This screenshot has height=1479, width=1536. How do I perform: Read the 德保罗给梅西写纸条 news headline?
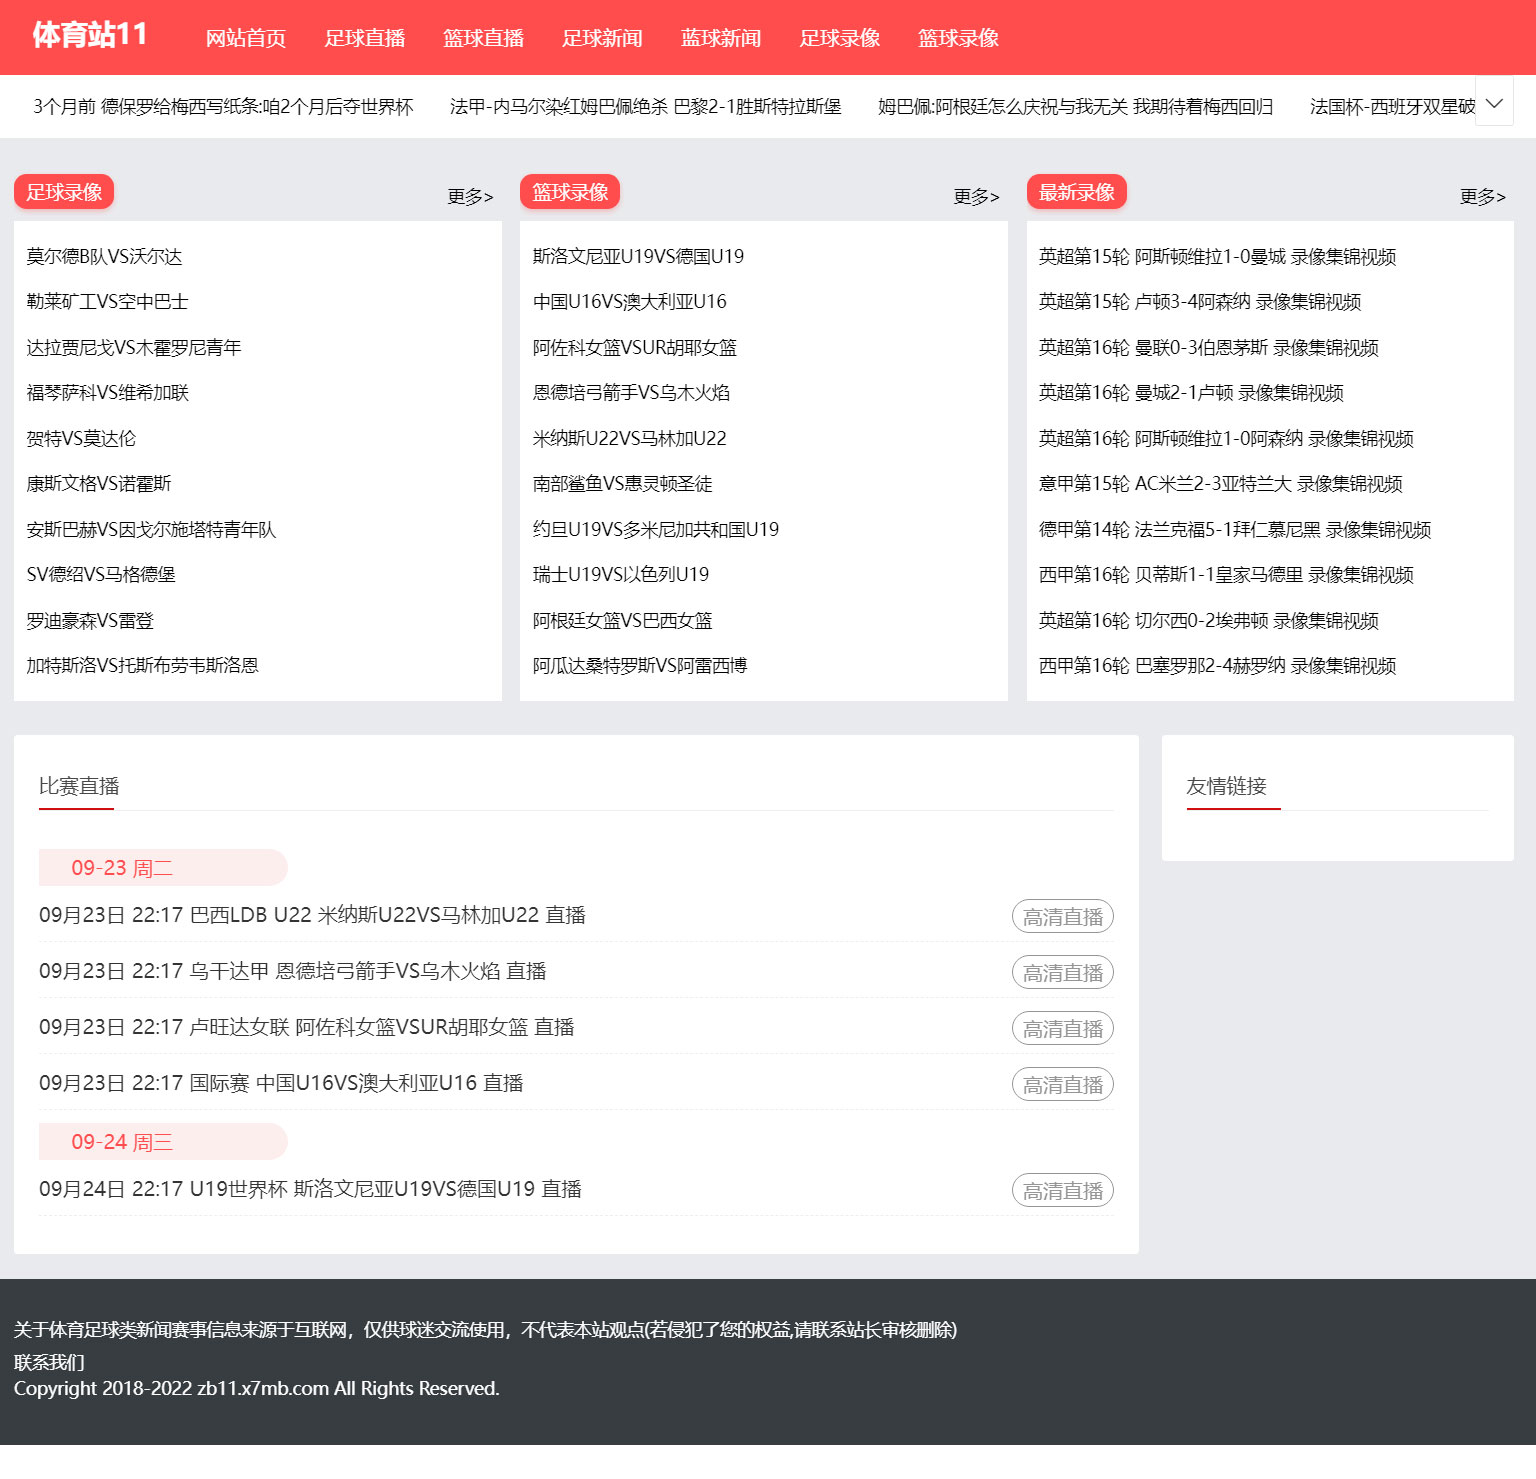[223, 106]
